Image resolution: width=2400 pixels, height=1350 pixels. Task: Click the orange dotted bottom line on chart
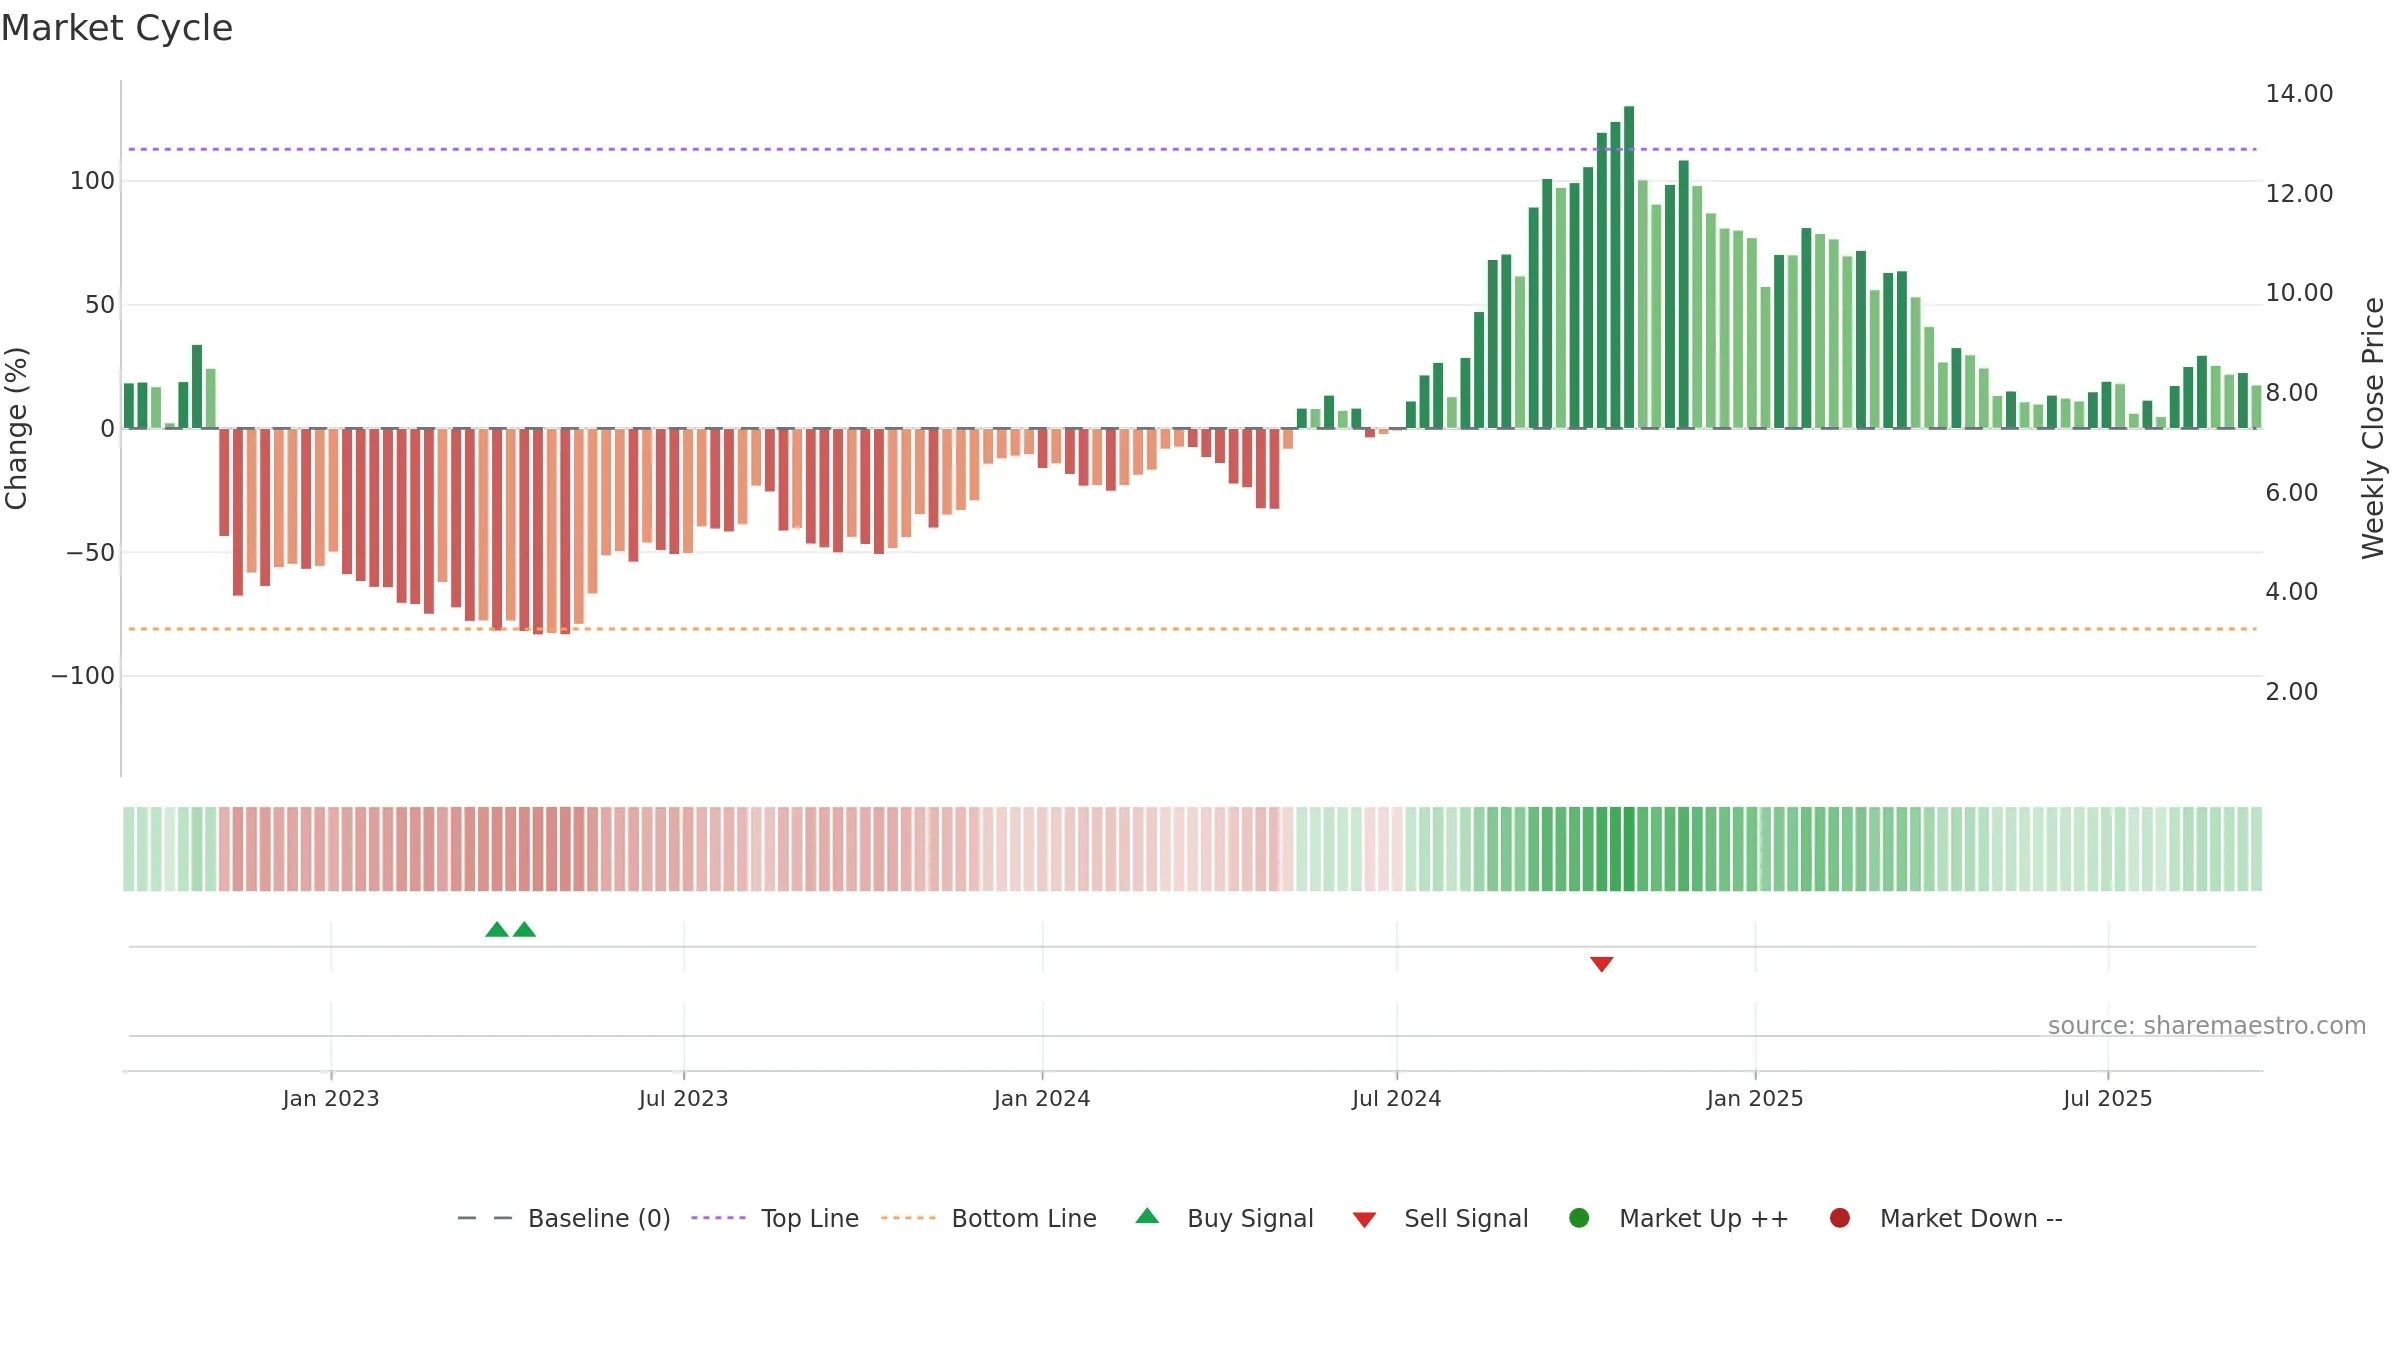coord(1192,629)
